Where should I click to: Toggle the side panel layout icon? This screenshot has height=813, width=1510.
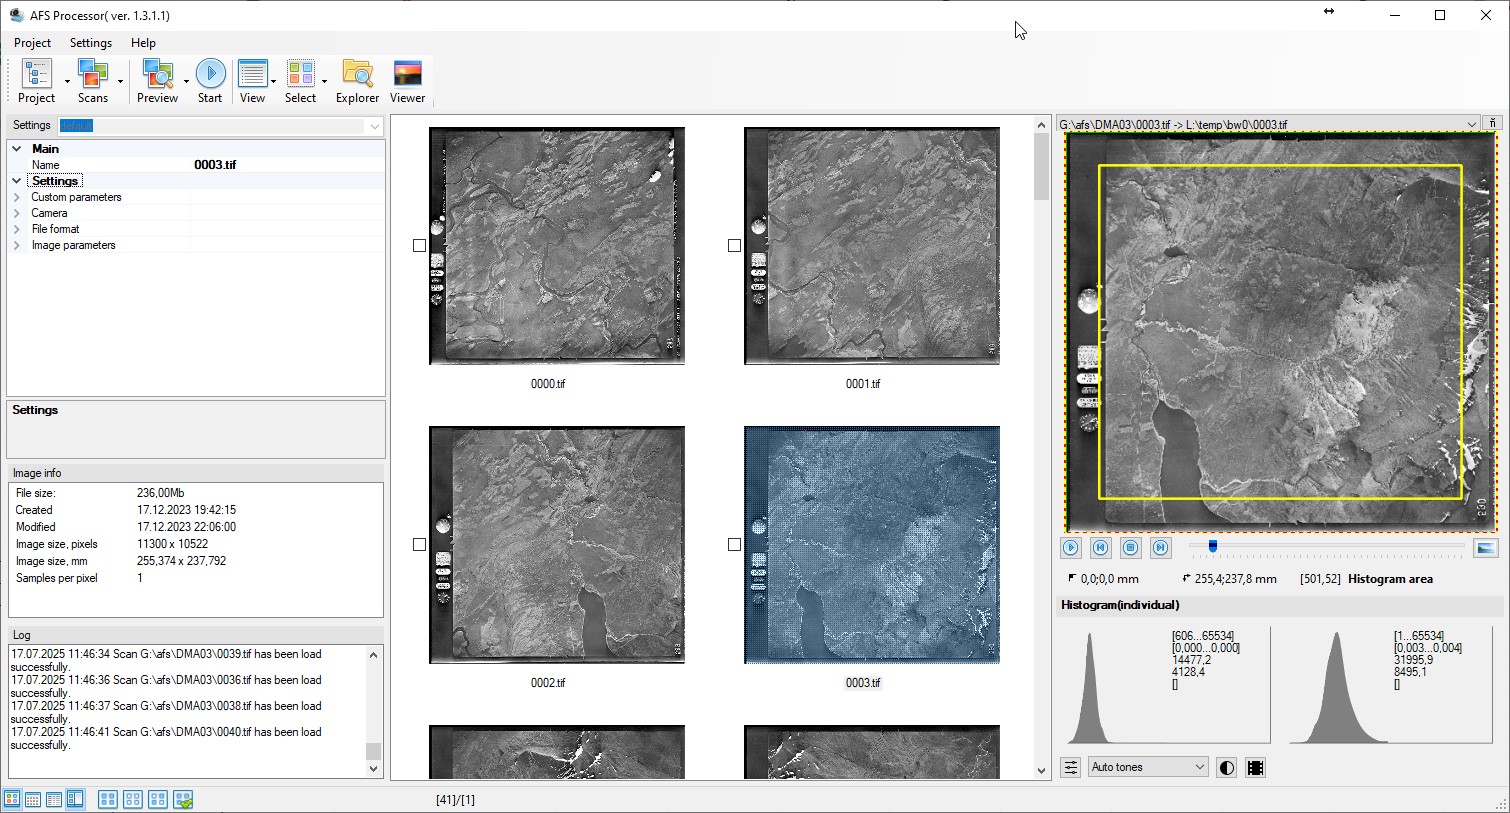[75, 799]
